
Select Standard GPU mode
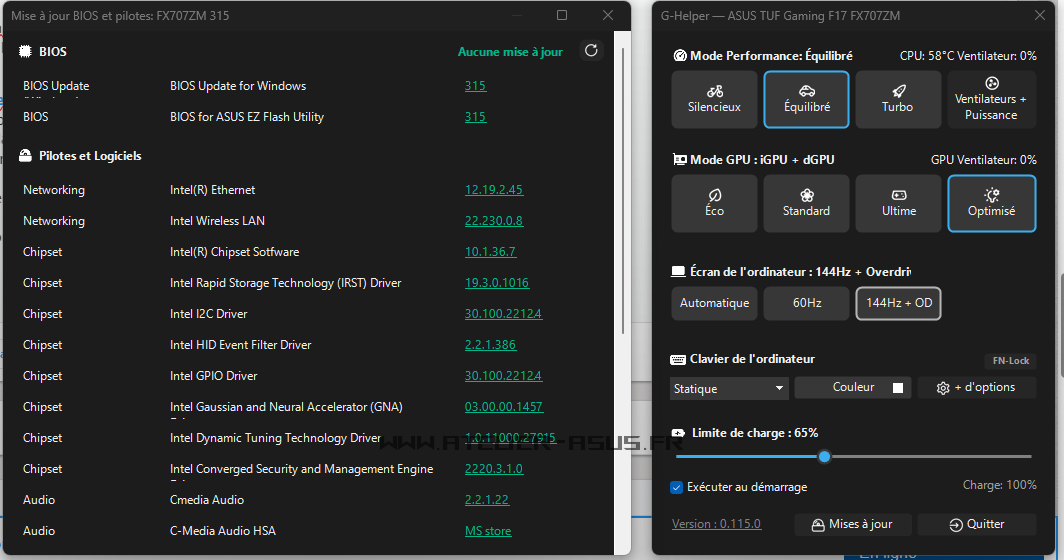pyautogui.click(x=806, y=203)
